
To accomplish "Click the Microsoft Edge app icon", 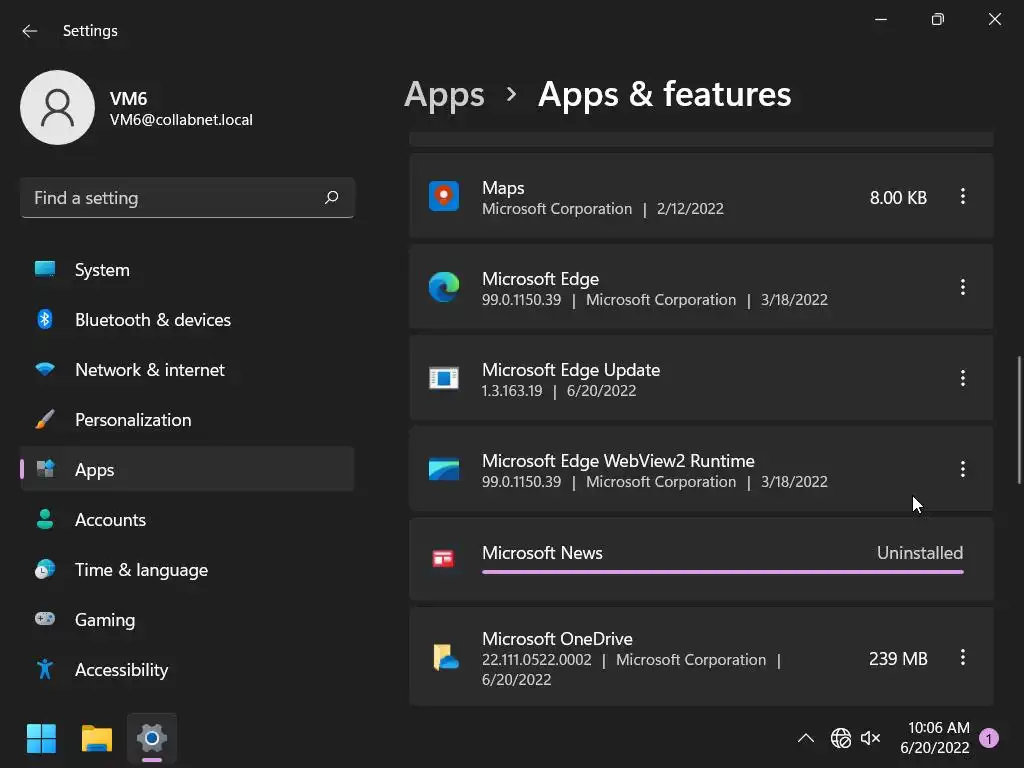I will pyautogui.click(x=444, y=287).
